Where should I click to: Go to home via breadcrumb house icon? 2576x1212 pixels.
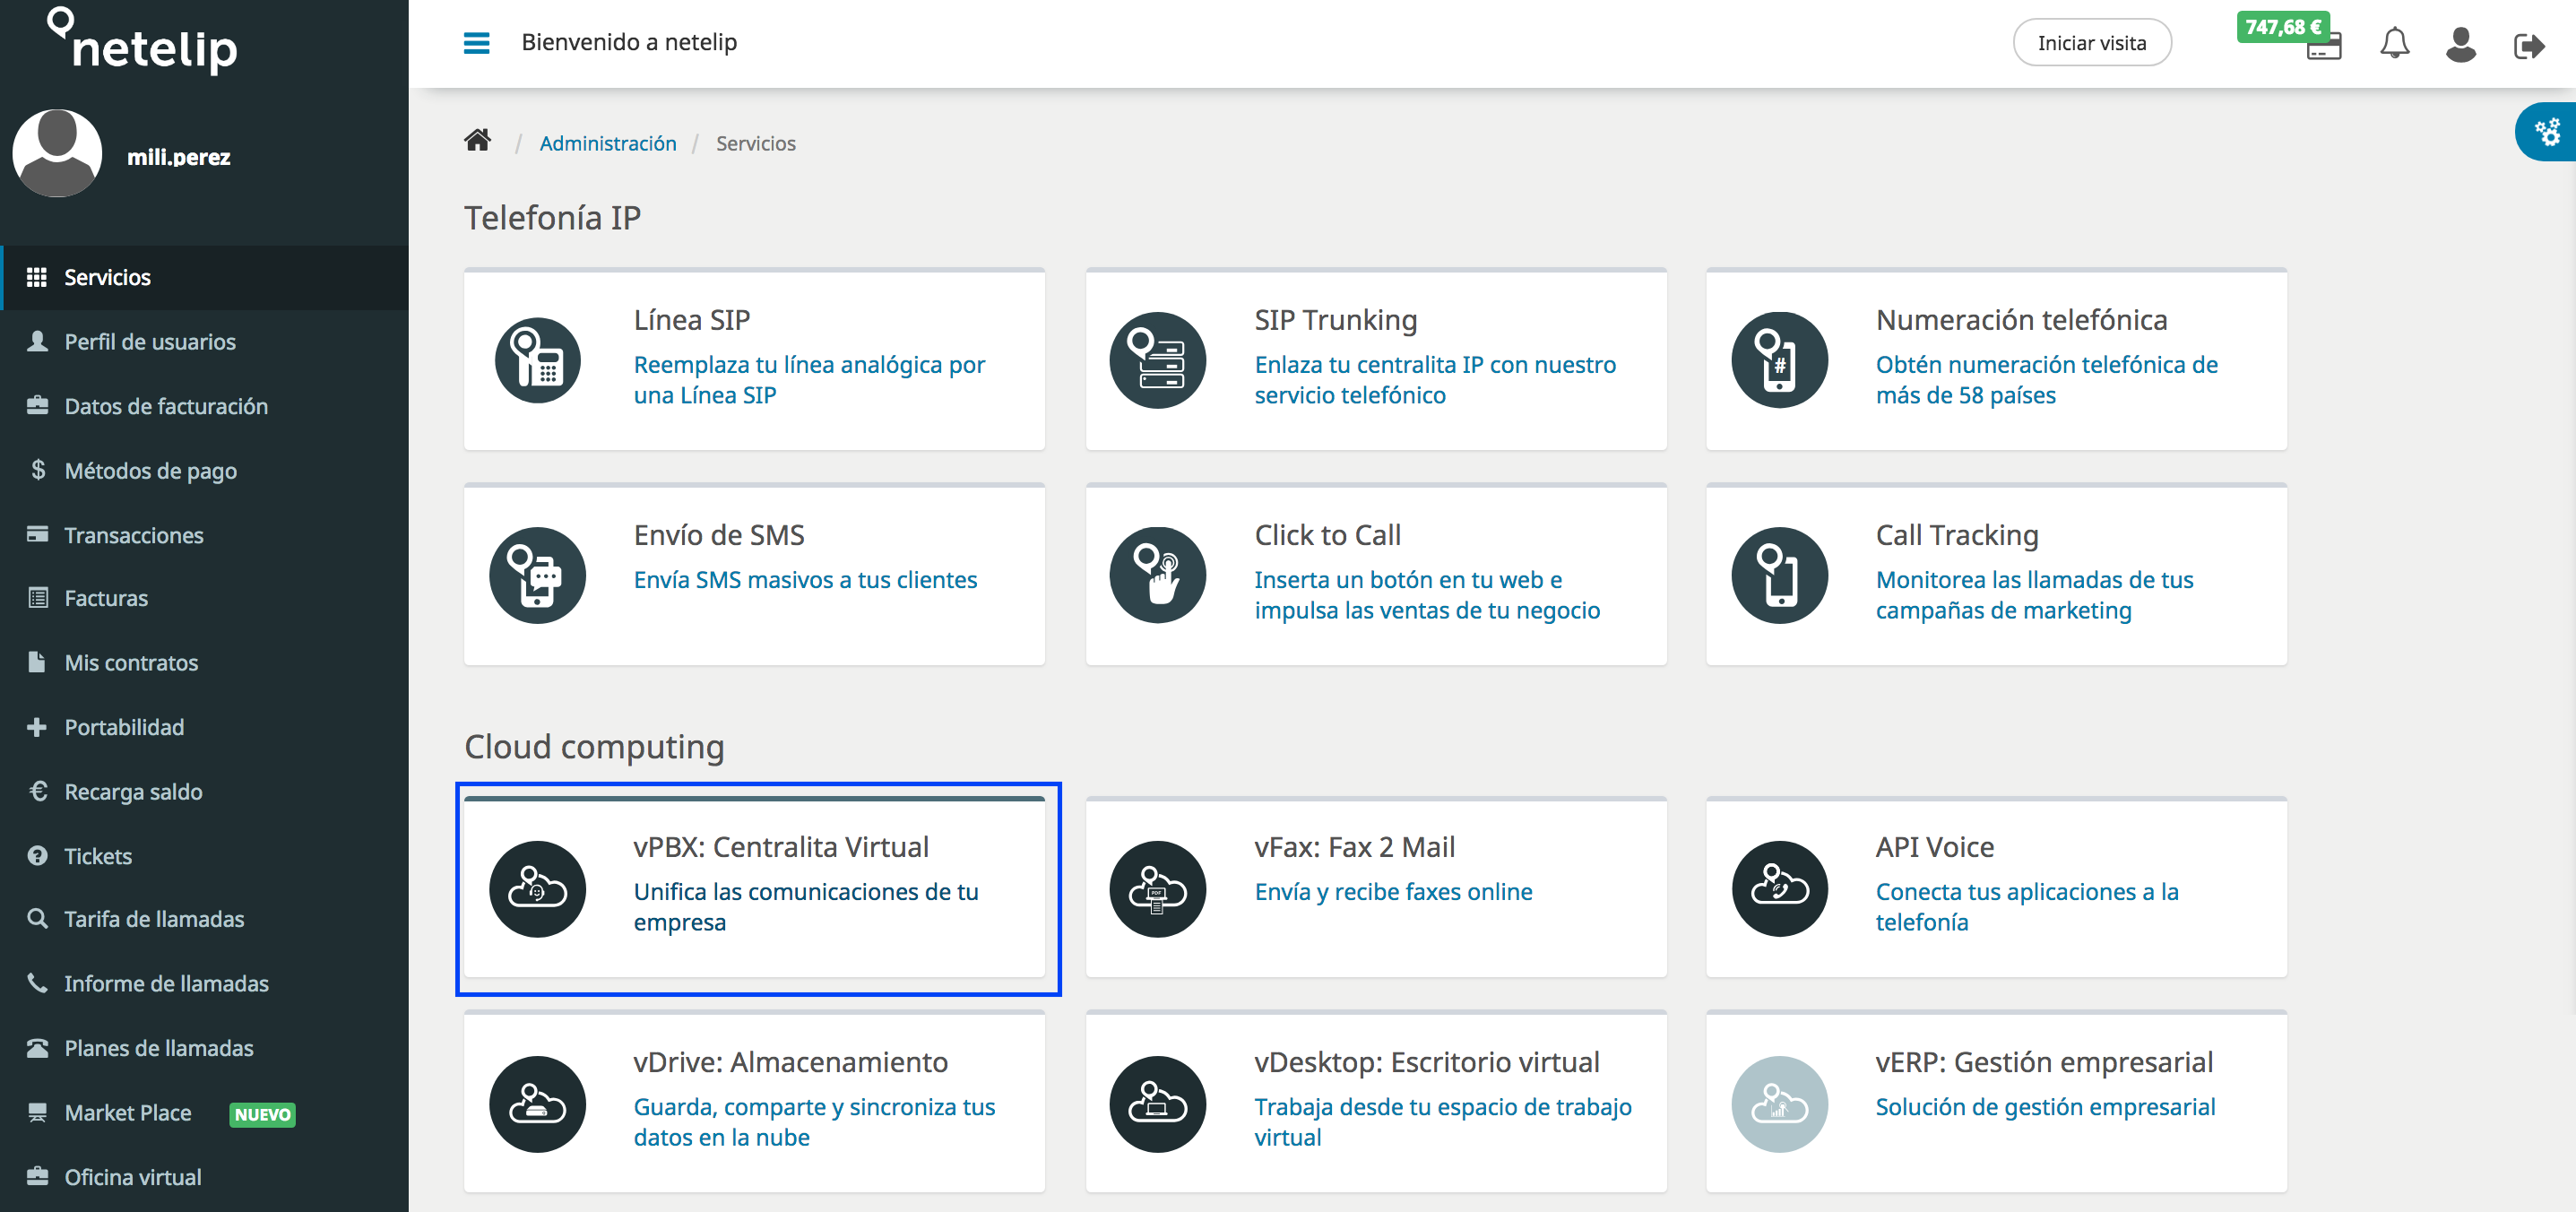(477, 140)
